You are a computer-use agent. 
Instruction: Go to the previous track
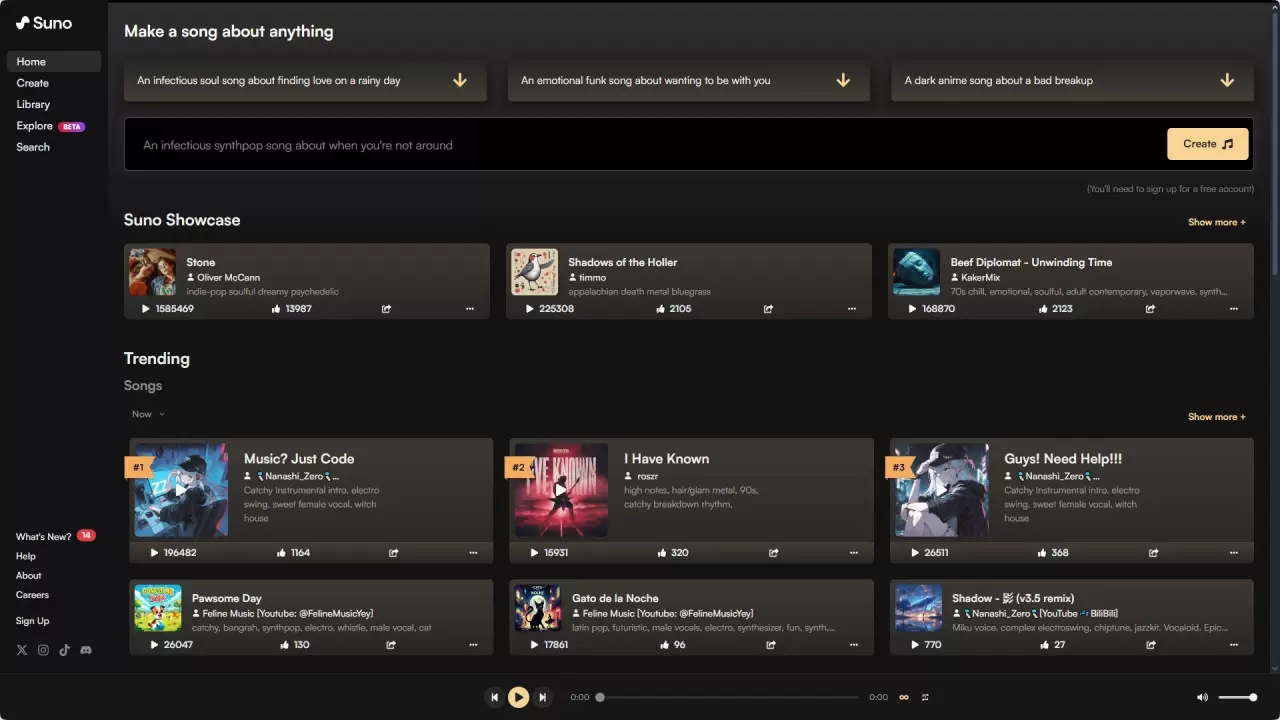494,697
